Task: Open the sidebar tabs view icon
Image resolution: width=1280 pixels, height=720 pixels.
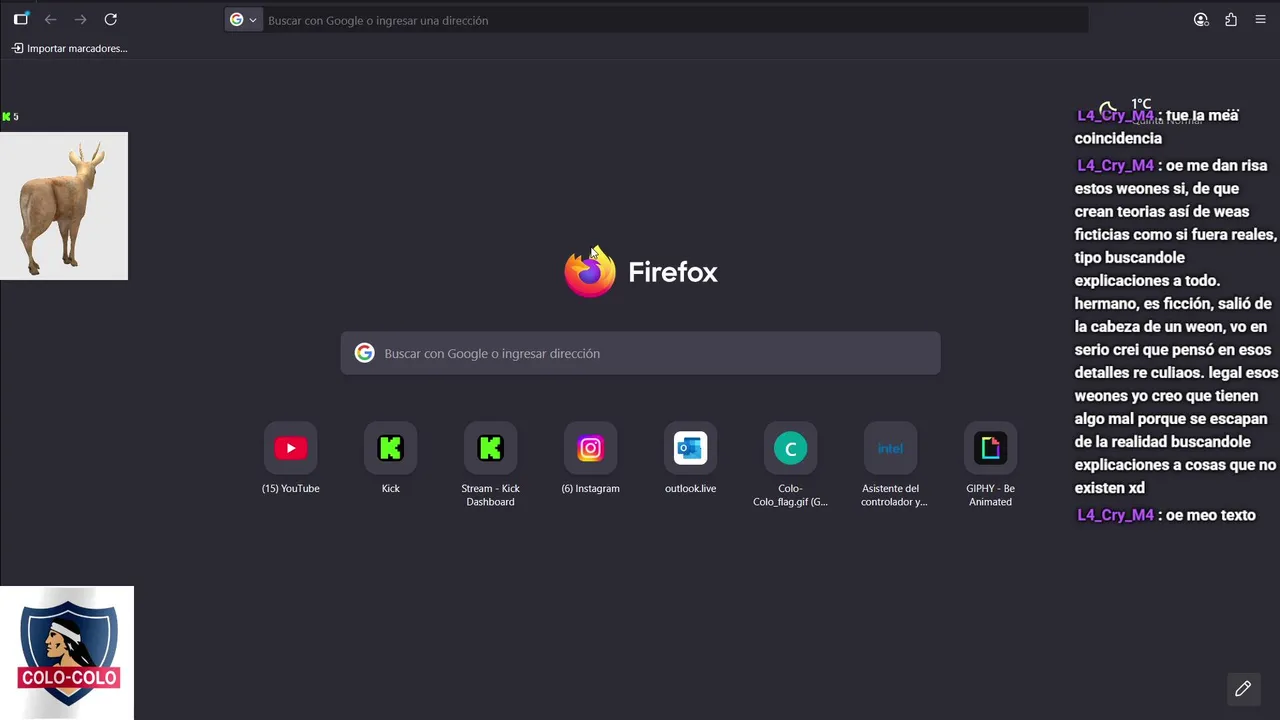Action: pos(21,19)
